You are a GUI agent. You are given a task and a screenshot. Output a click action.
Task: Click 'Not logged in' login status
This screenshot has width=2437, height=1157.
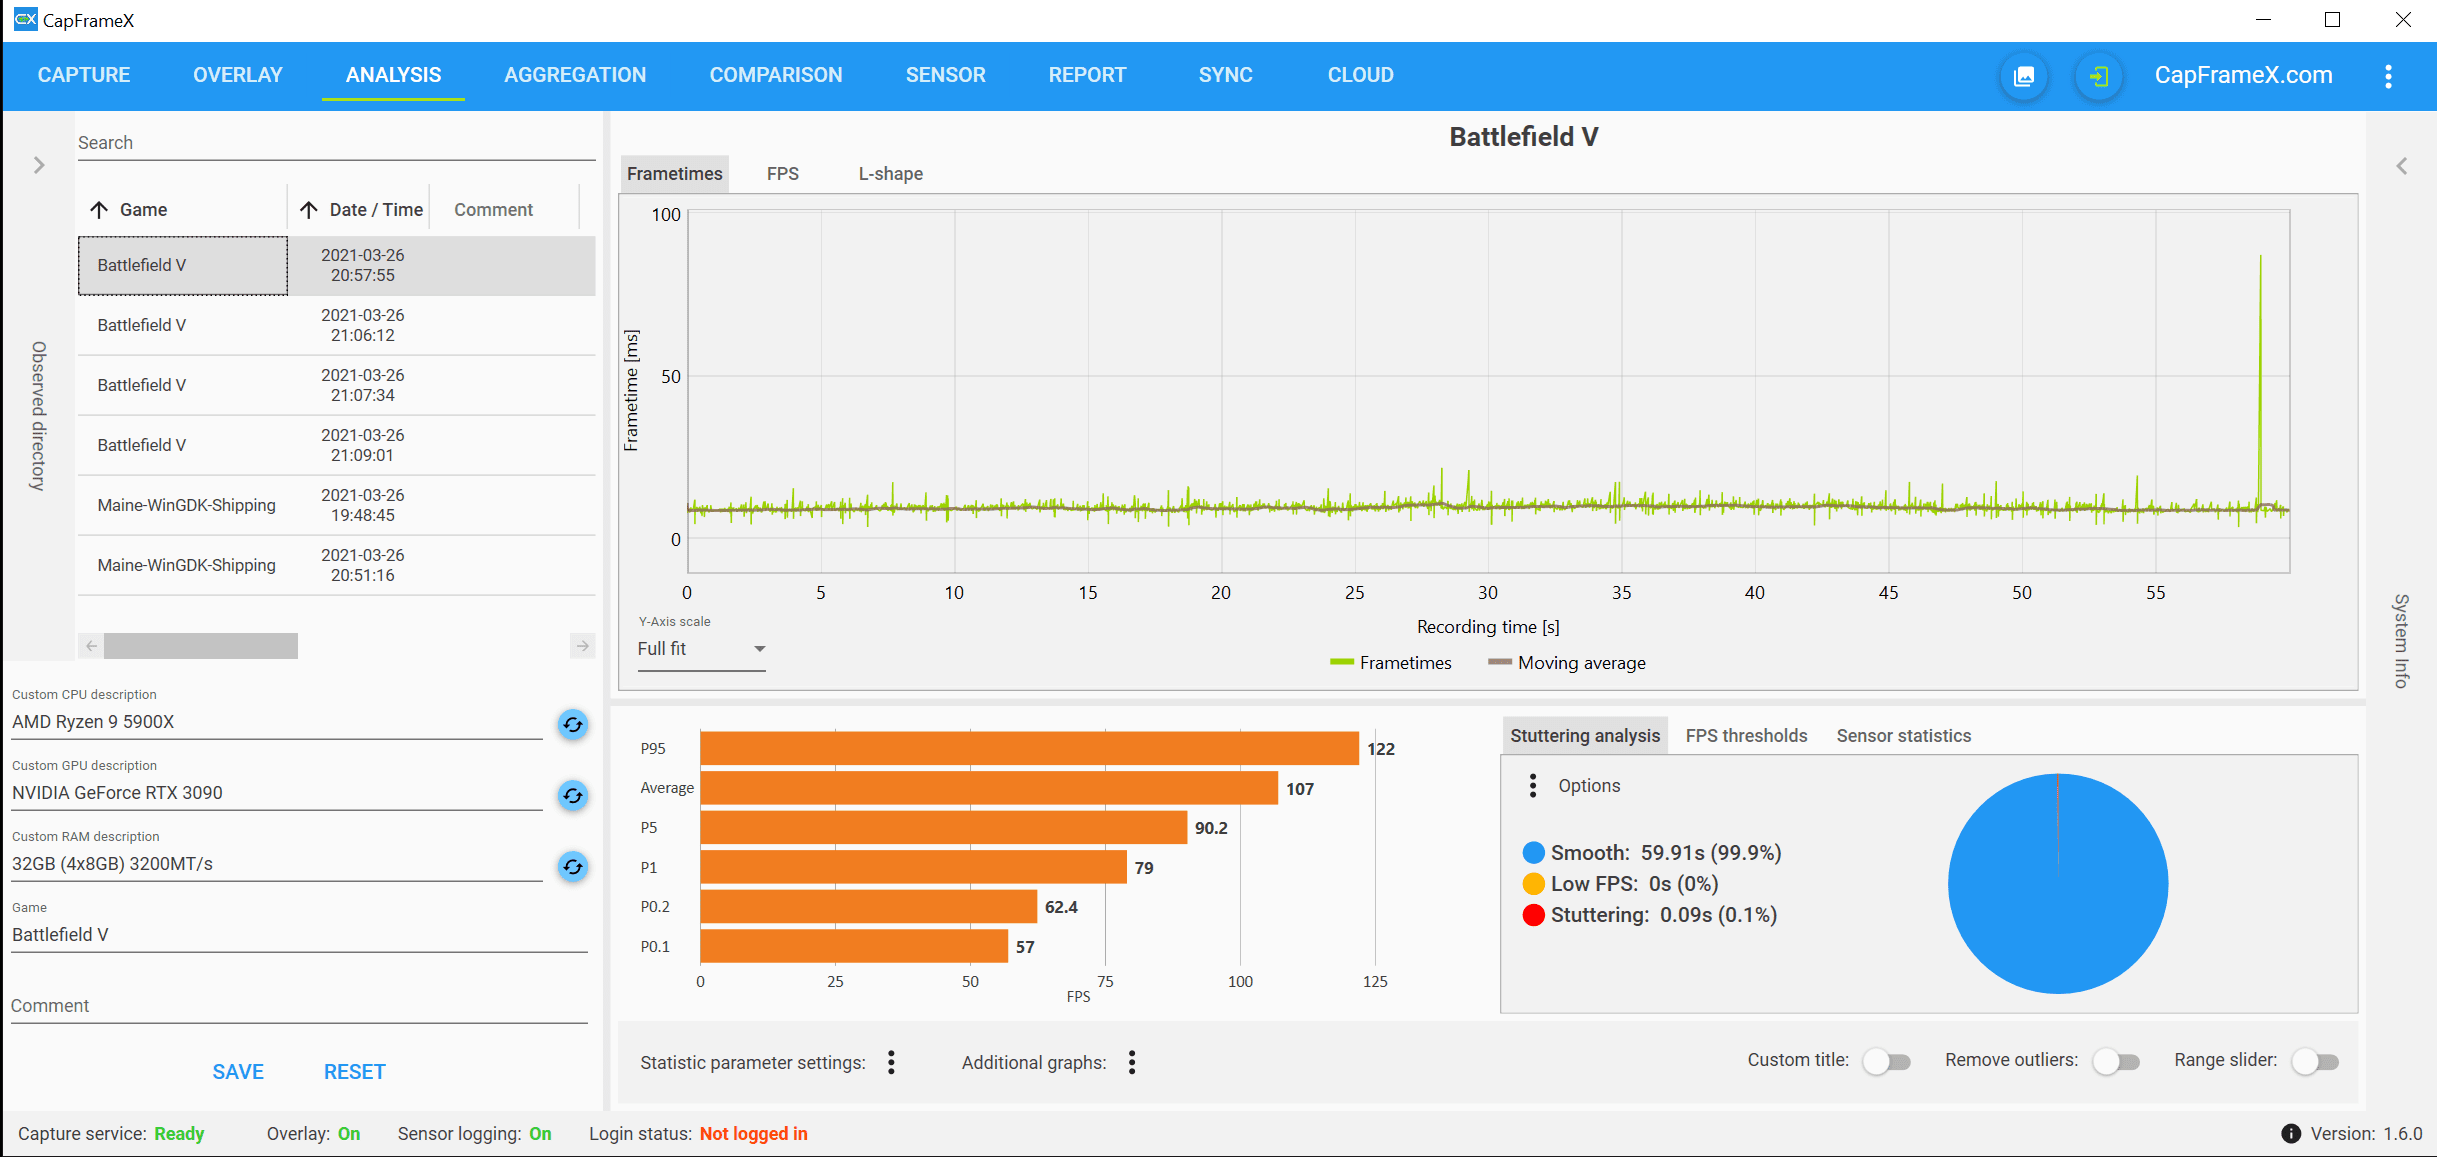(753, 1134)
